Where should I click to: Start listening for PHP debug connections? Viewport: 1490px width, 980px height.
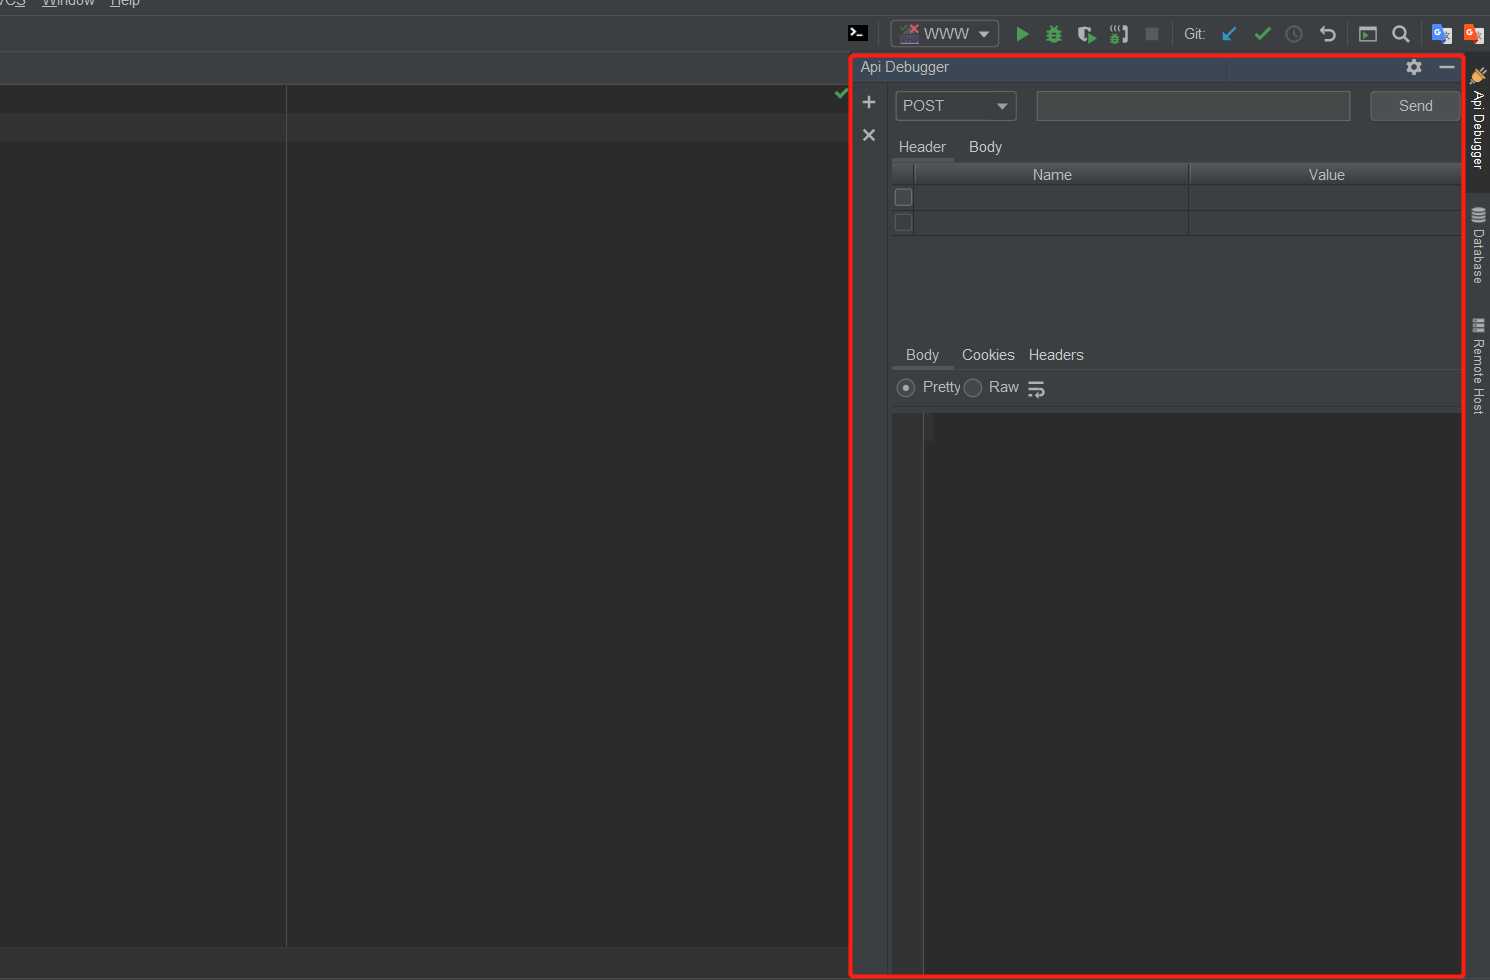coord(1119,34)
